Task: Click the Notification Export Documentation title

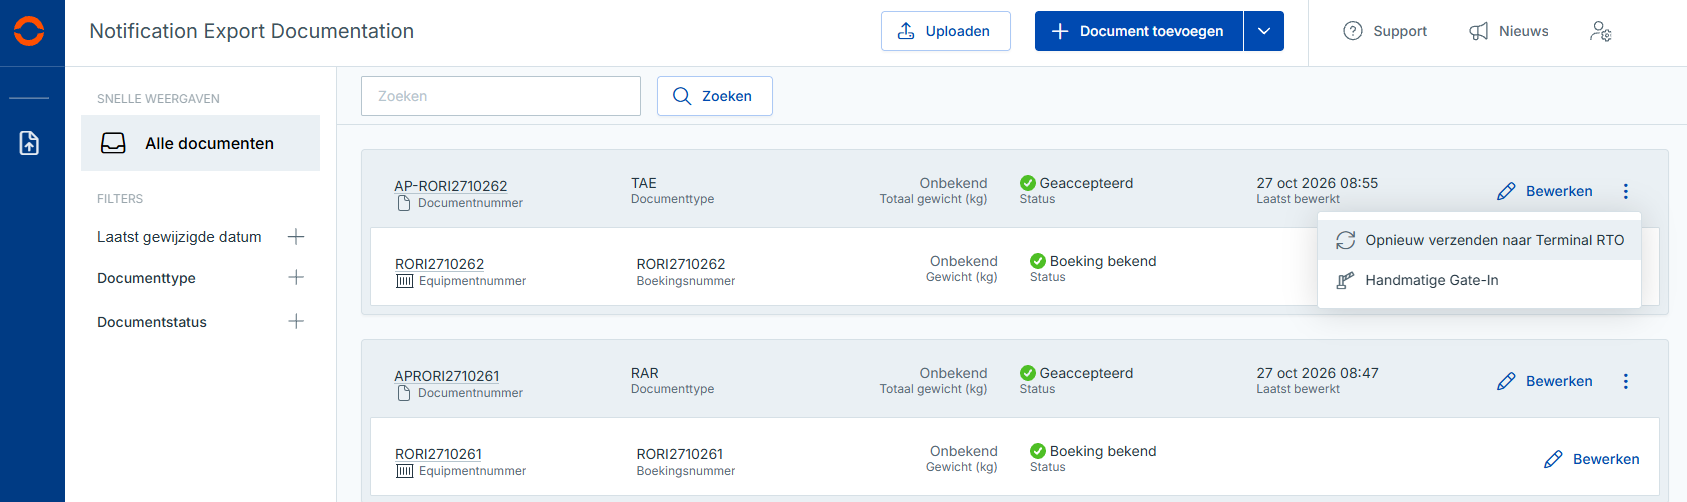Action: coord(251,31)
